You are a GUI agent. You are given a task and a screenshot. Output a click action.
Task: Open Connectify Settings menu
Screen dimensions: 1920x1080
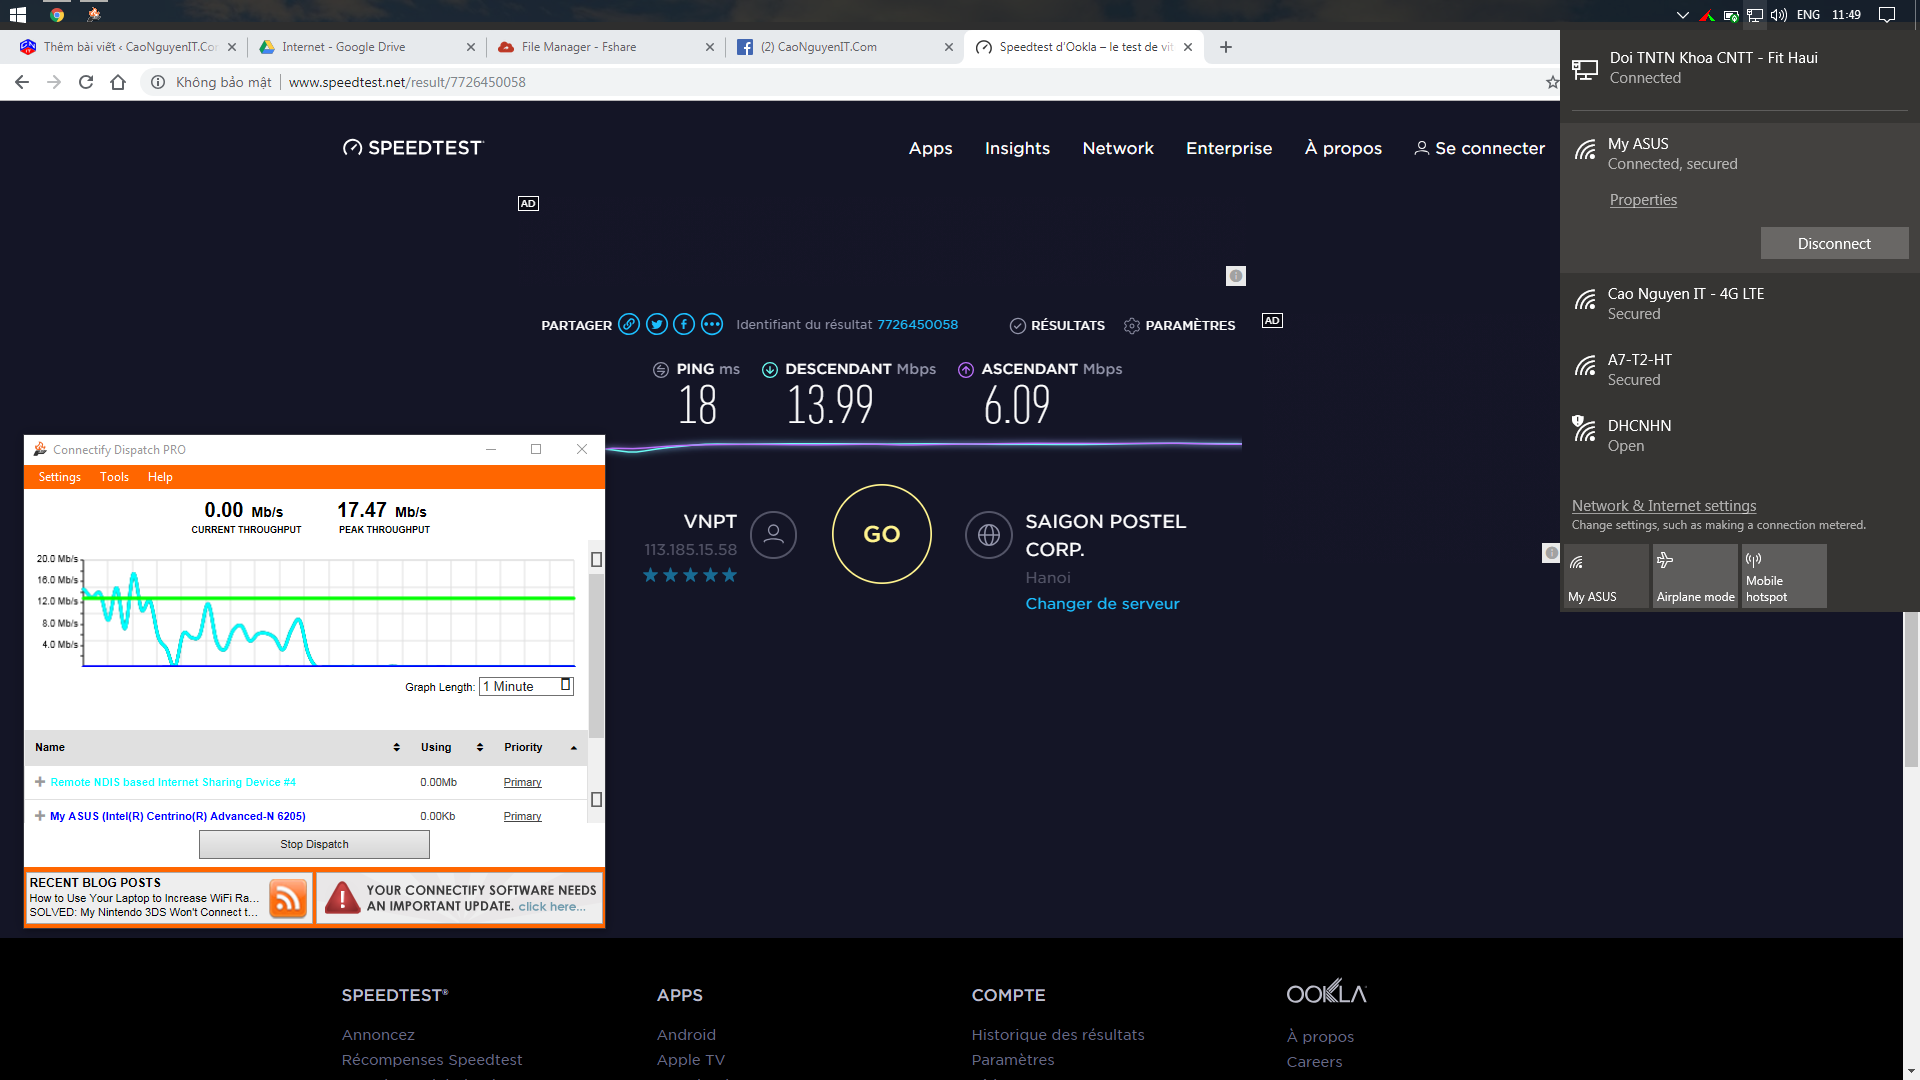click(x=59, y=477)
